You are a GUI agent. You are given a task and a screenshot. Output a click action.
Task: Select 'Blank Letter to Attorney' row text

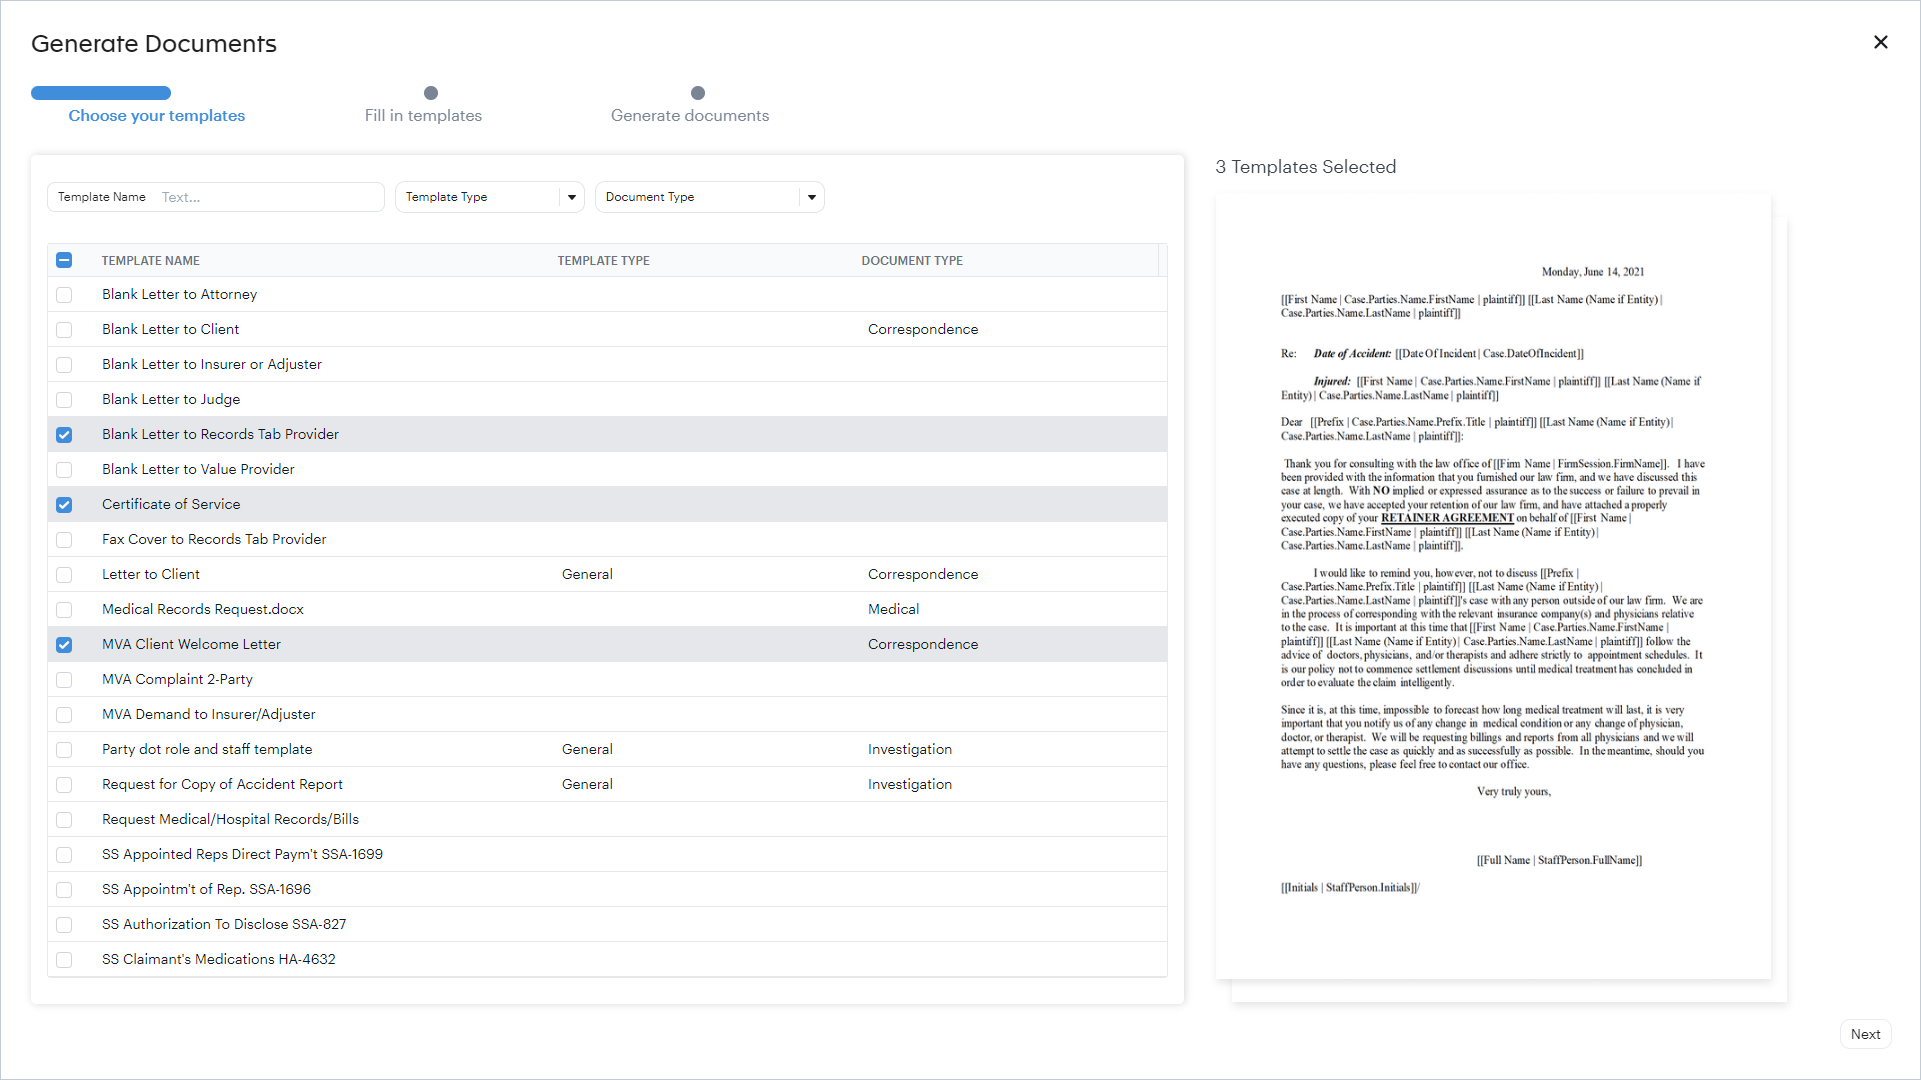[180, 294]
